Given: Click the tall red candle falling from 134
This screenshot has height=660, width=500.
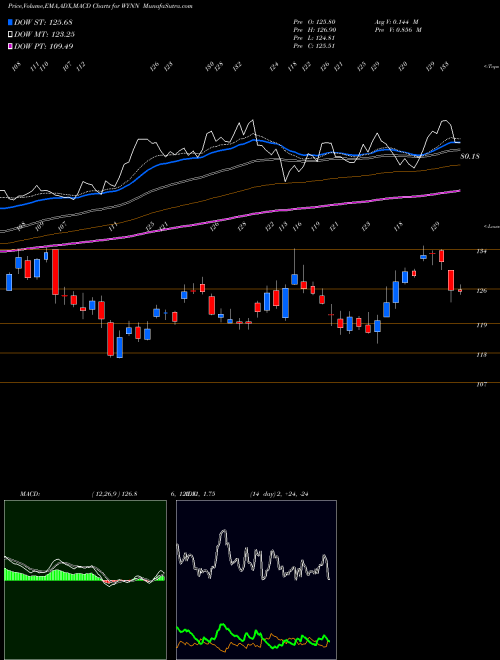Looking at the screenshot, I should point(55,272).
